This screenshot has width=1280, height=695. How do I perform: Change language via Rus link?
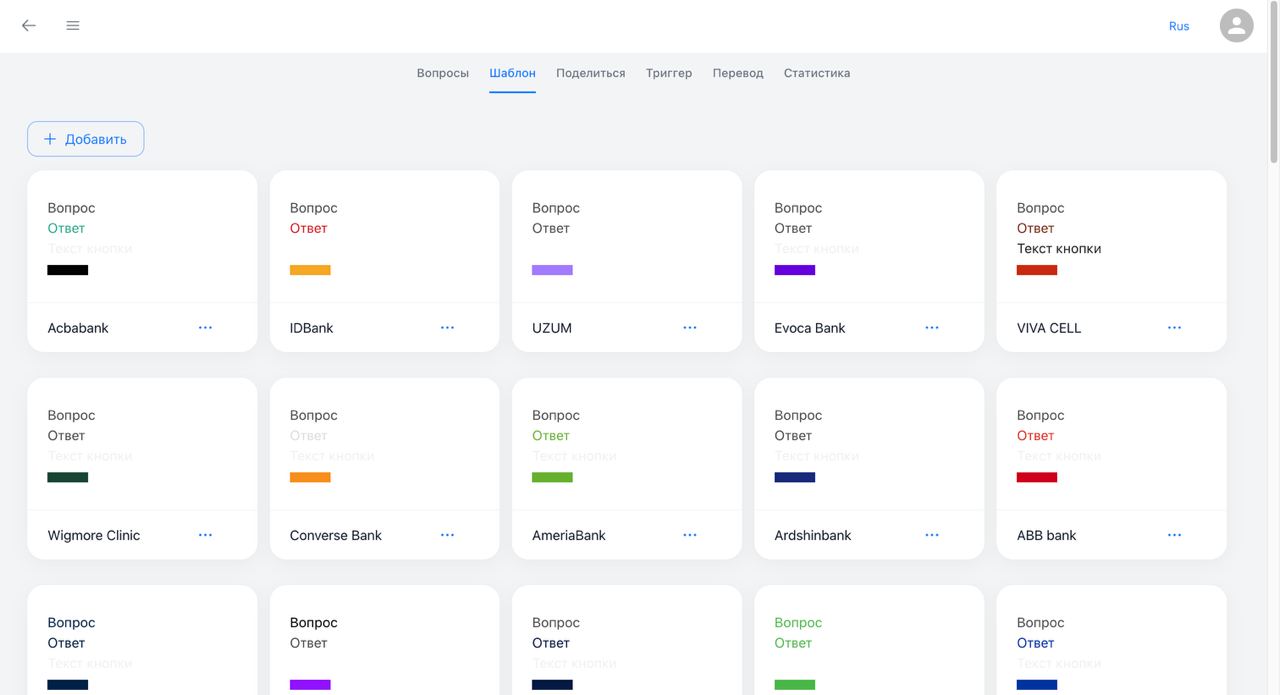point(1179,26)
